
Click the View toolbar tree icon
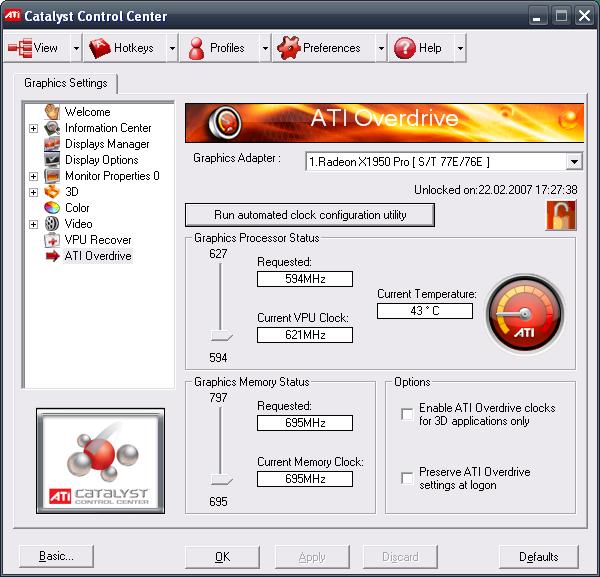(x=20, y=48)
